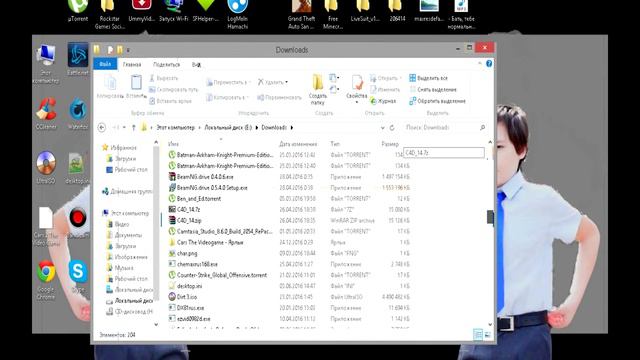Switch to the Поделиться ribbon tab
This screenshot has width=640, height=360.
[x=166, y=64]
